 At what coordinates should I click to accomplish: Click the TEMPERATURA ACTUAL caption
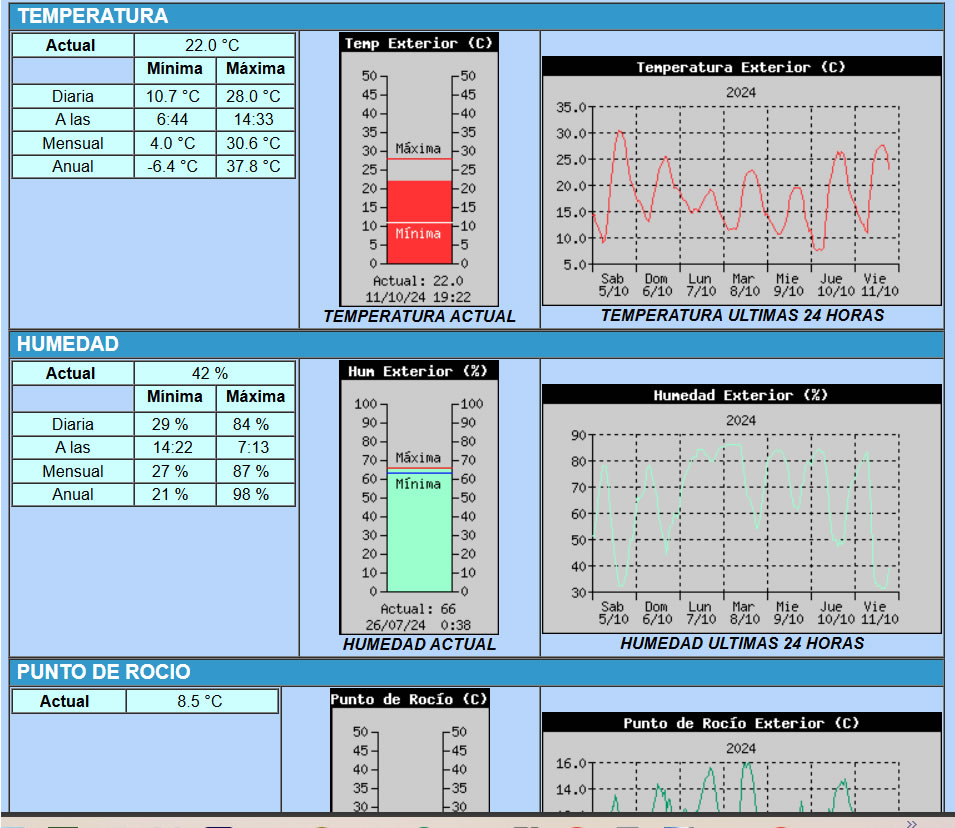[419, 316]
